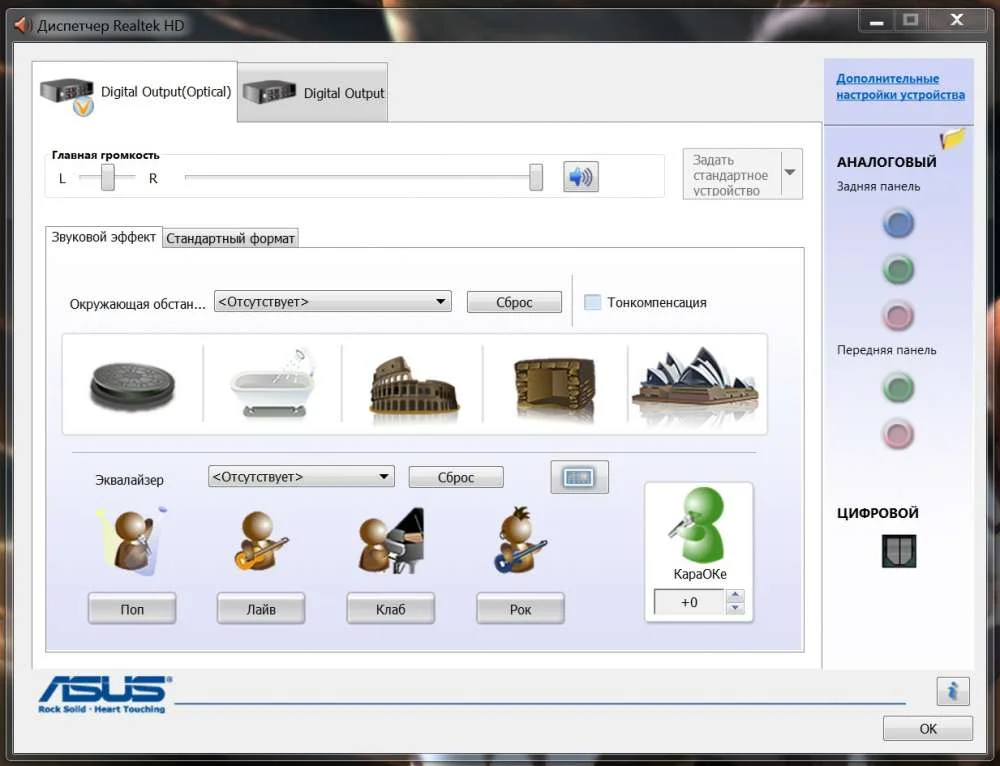
Task: Click the Главная громкость label
Action: click(105, 155)
